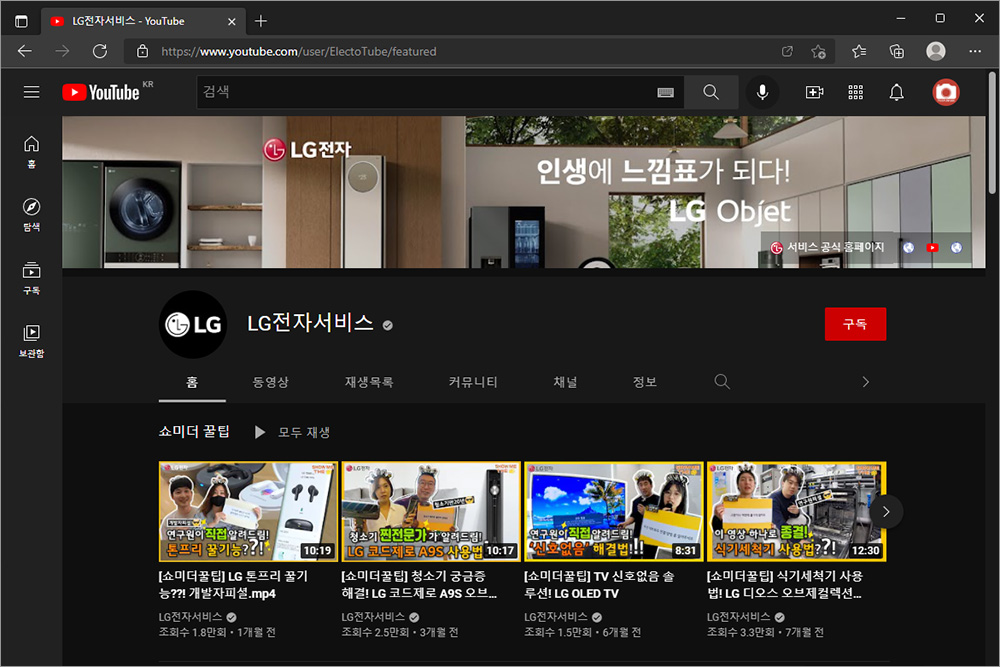The width and height of the screenshot is (1000, 667).
Task: Click the browser forward arrow
Action: (x=62, y=51)
